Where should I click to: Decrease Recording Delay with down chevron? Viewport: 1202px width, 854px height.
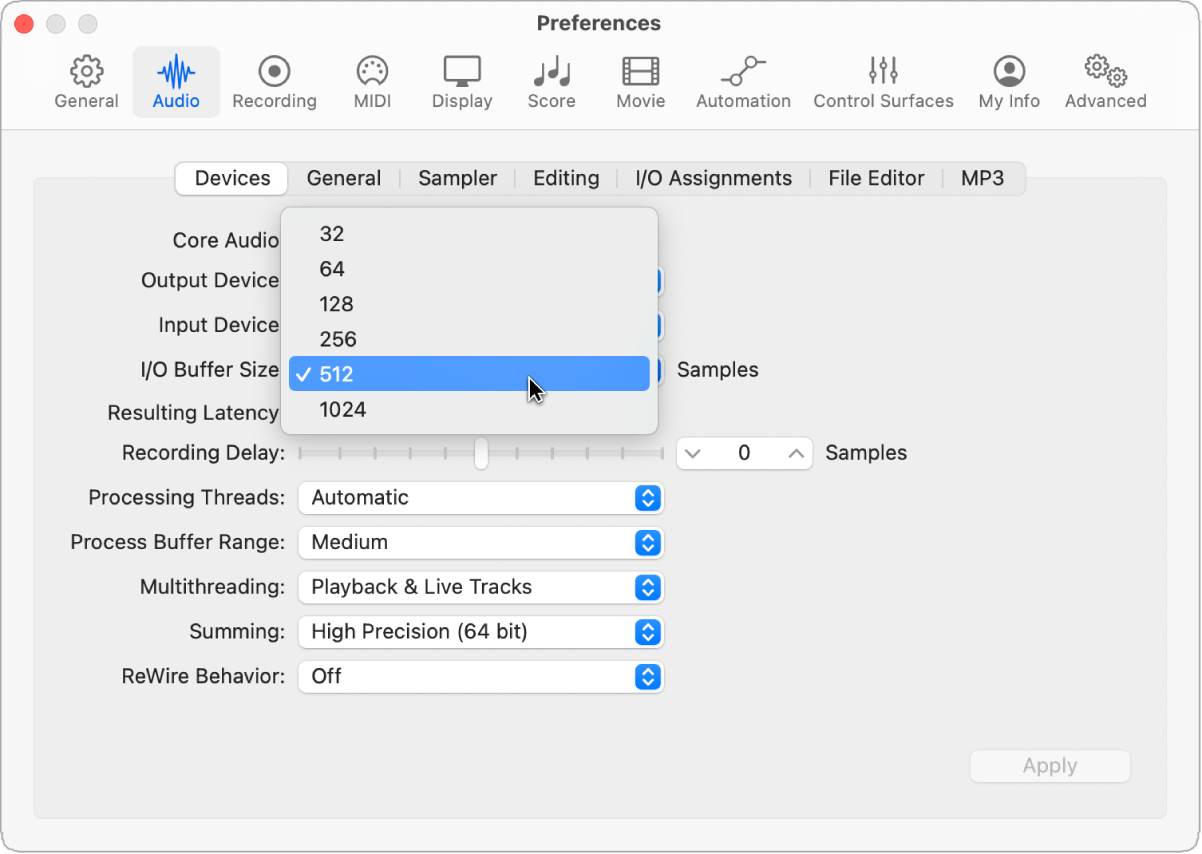tap(693, 454)
